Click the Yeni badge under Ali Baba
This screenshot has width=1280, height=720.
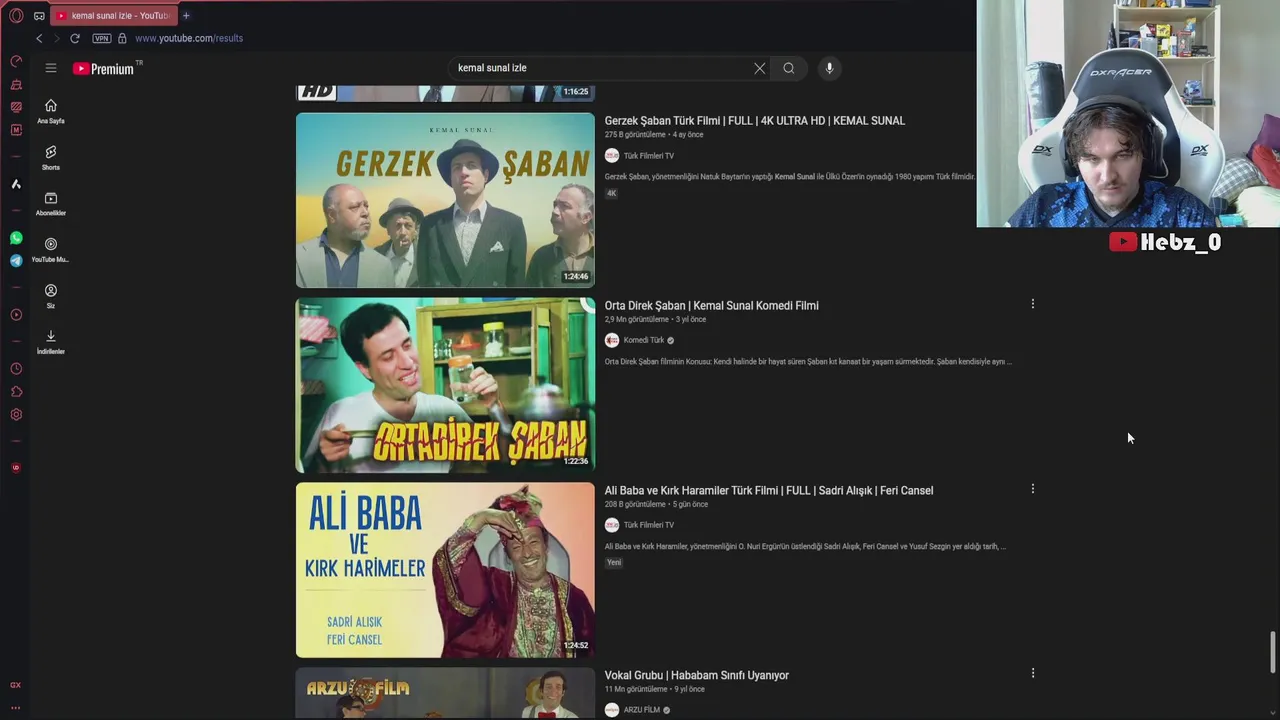(614, 562)
